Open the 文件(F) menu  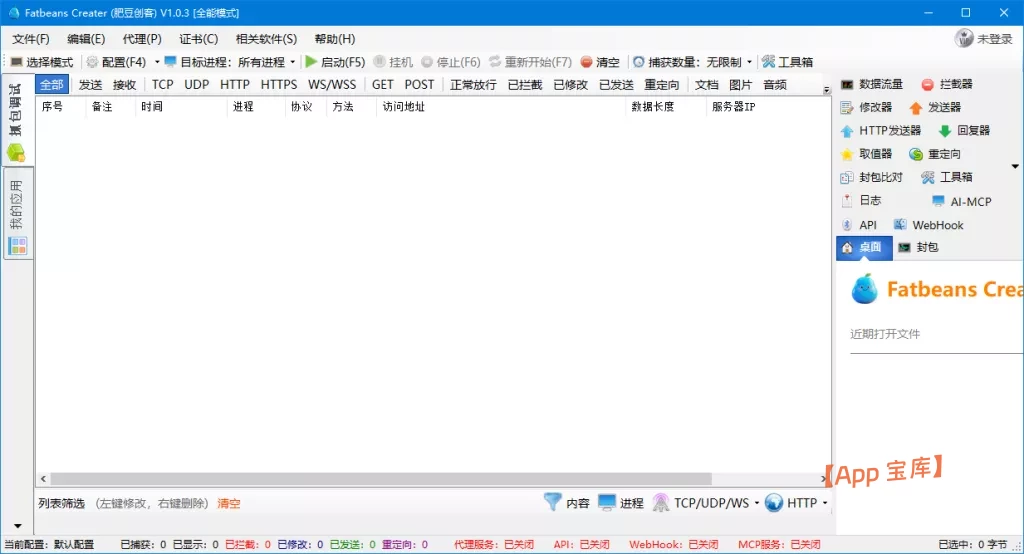(31, 39)
